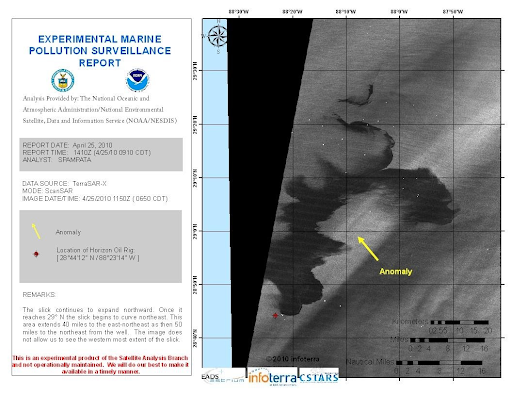The height and width of the screenshot is (396, 512).
Task: Click the 'DATA SOURCE: TerraSAR-X' line
Action: click(x=64, y=183)
